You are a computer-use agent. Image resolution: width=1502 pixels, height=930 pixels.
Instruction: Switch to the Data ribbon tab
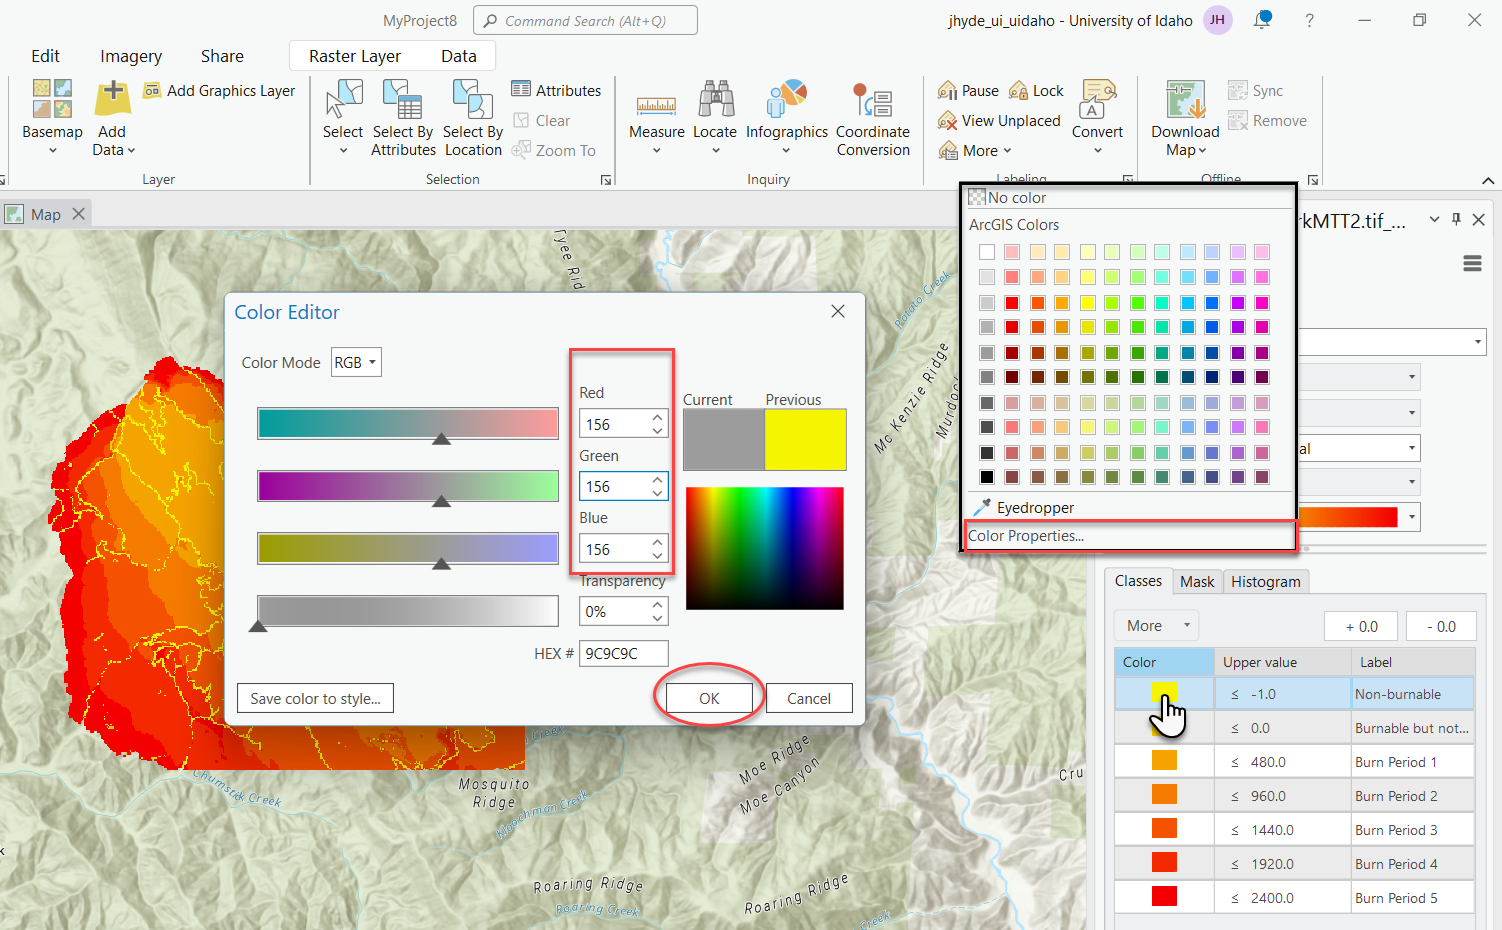point(459,56)
